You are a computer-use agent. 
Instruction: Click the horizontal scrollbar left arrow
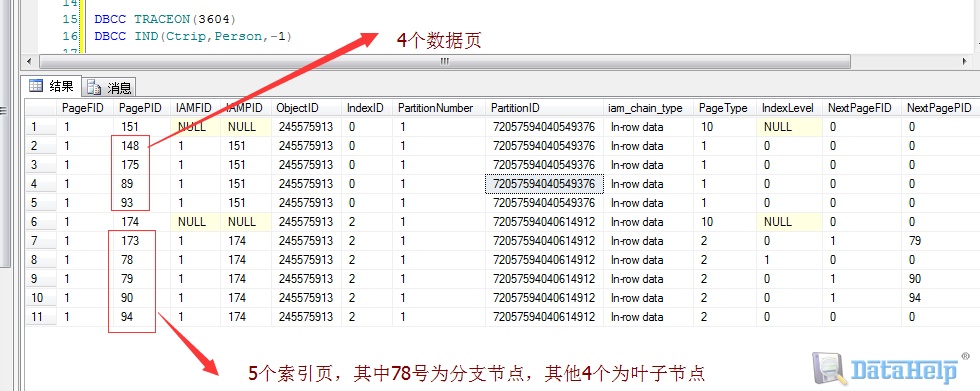(28, 62)
